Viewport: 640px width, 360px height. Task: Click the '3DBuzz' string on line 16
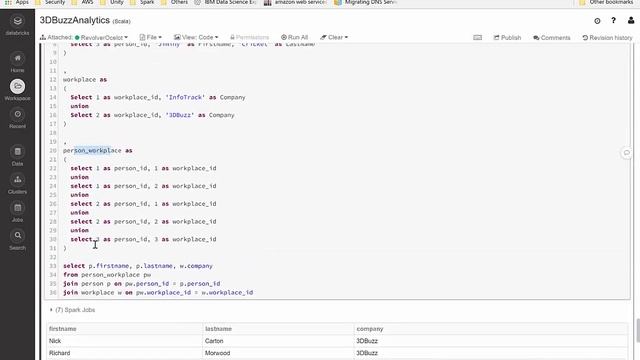click(x=180, y=115)
